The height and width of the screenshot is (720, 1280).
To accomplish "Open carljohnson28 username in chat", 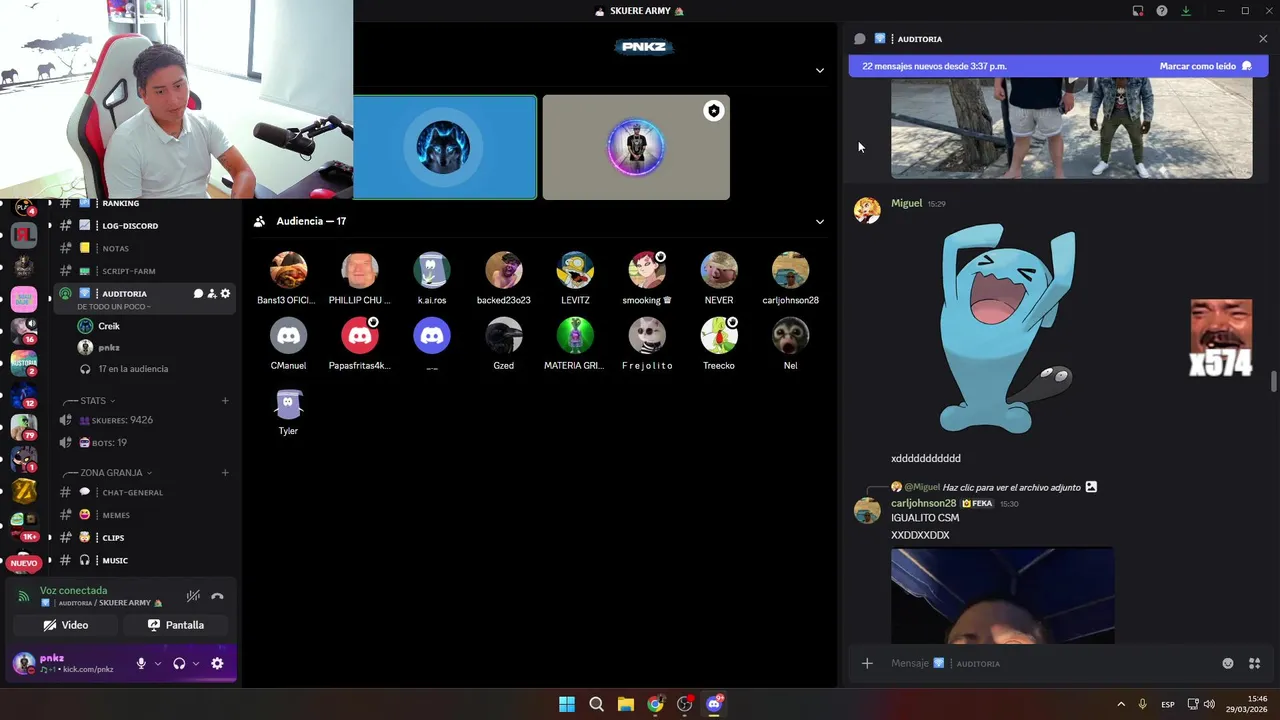I will [924, 503].
